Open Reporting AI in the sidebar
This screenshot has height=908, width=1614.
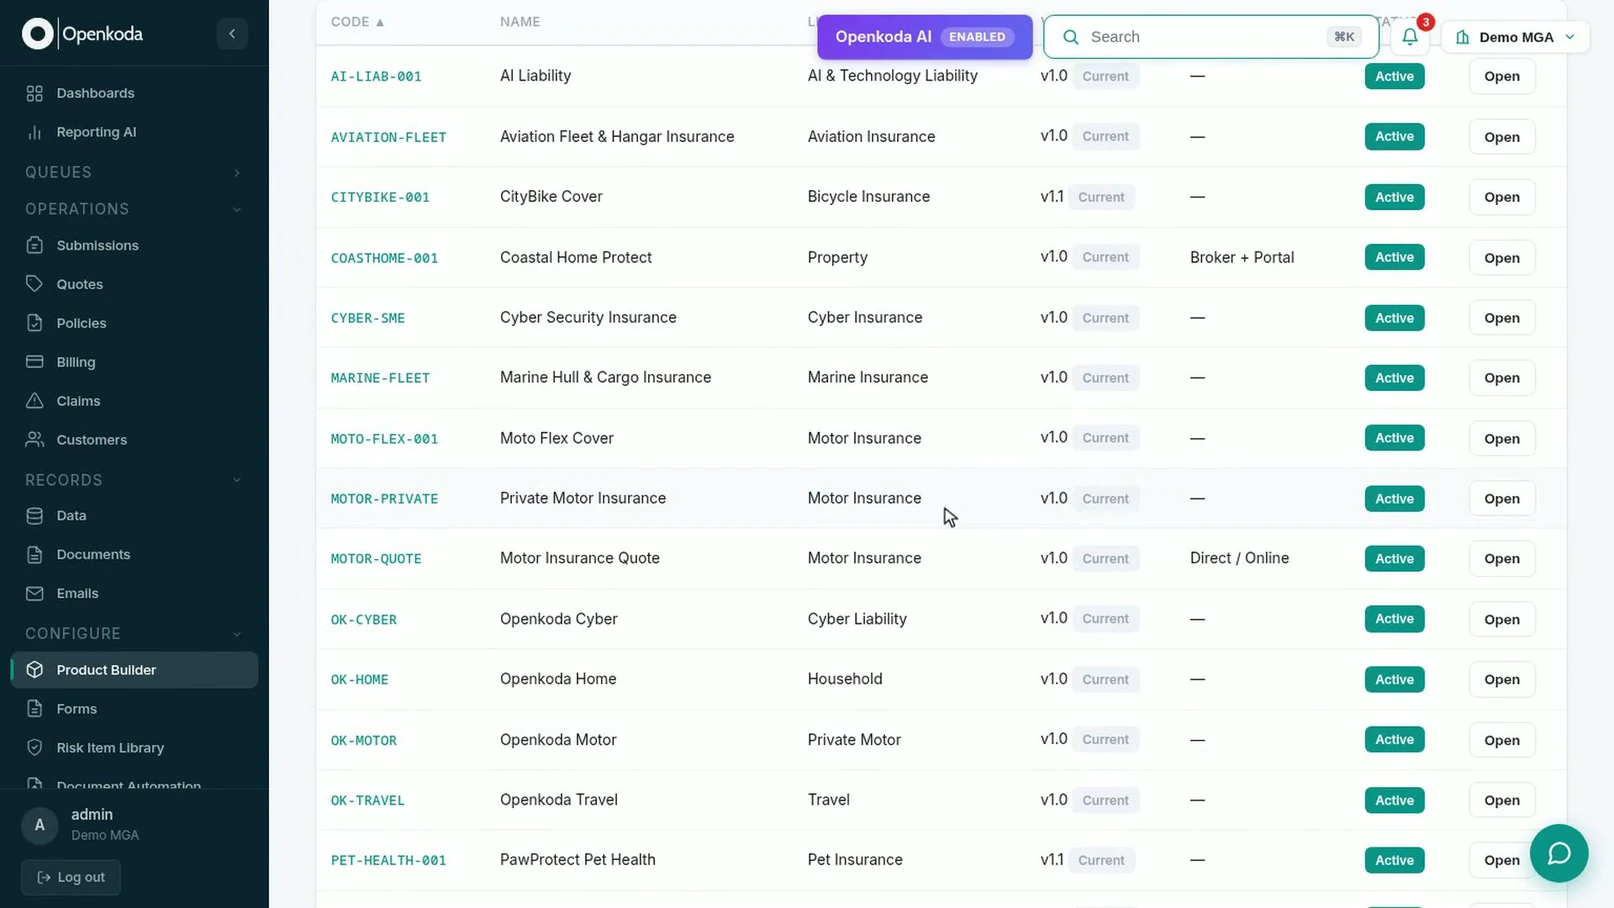click(134, 132)
